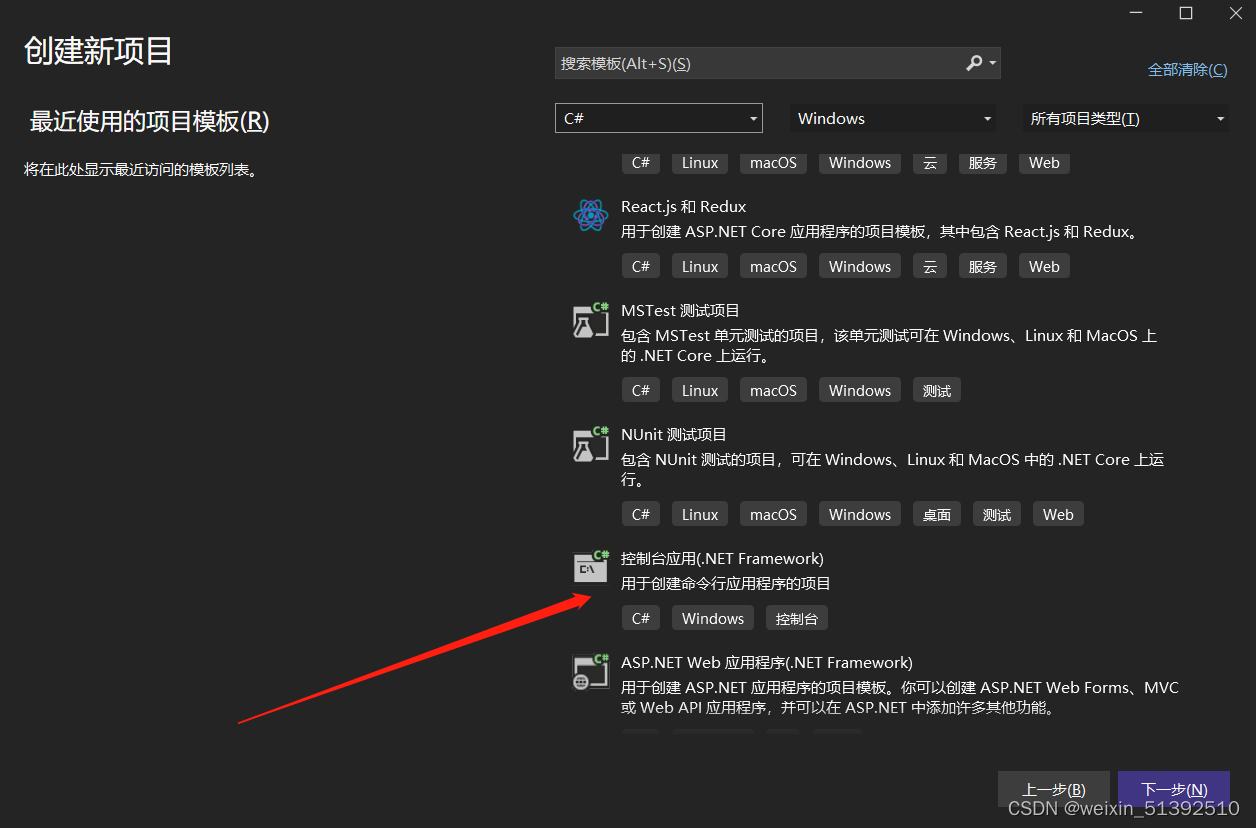Select the MSTest 测试项目 template title
Screen dimensions: 1256x828
[x=680, y=310]
